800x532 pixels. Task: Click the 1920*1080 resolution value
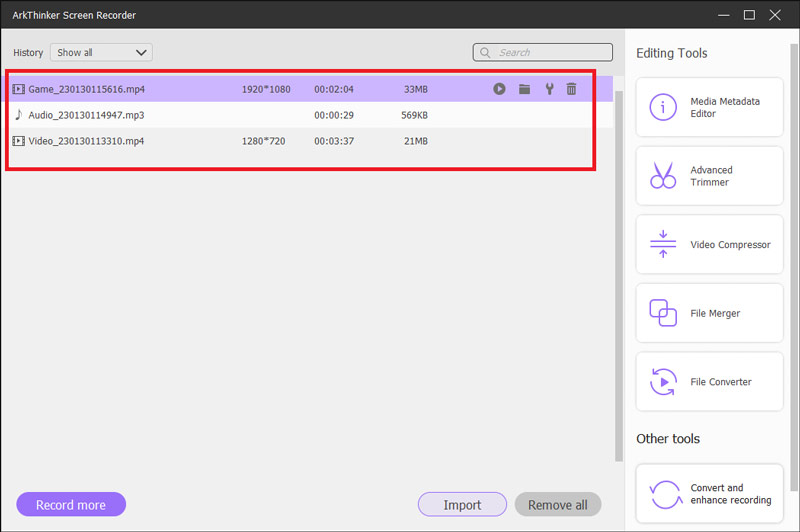[266, 89]
